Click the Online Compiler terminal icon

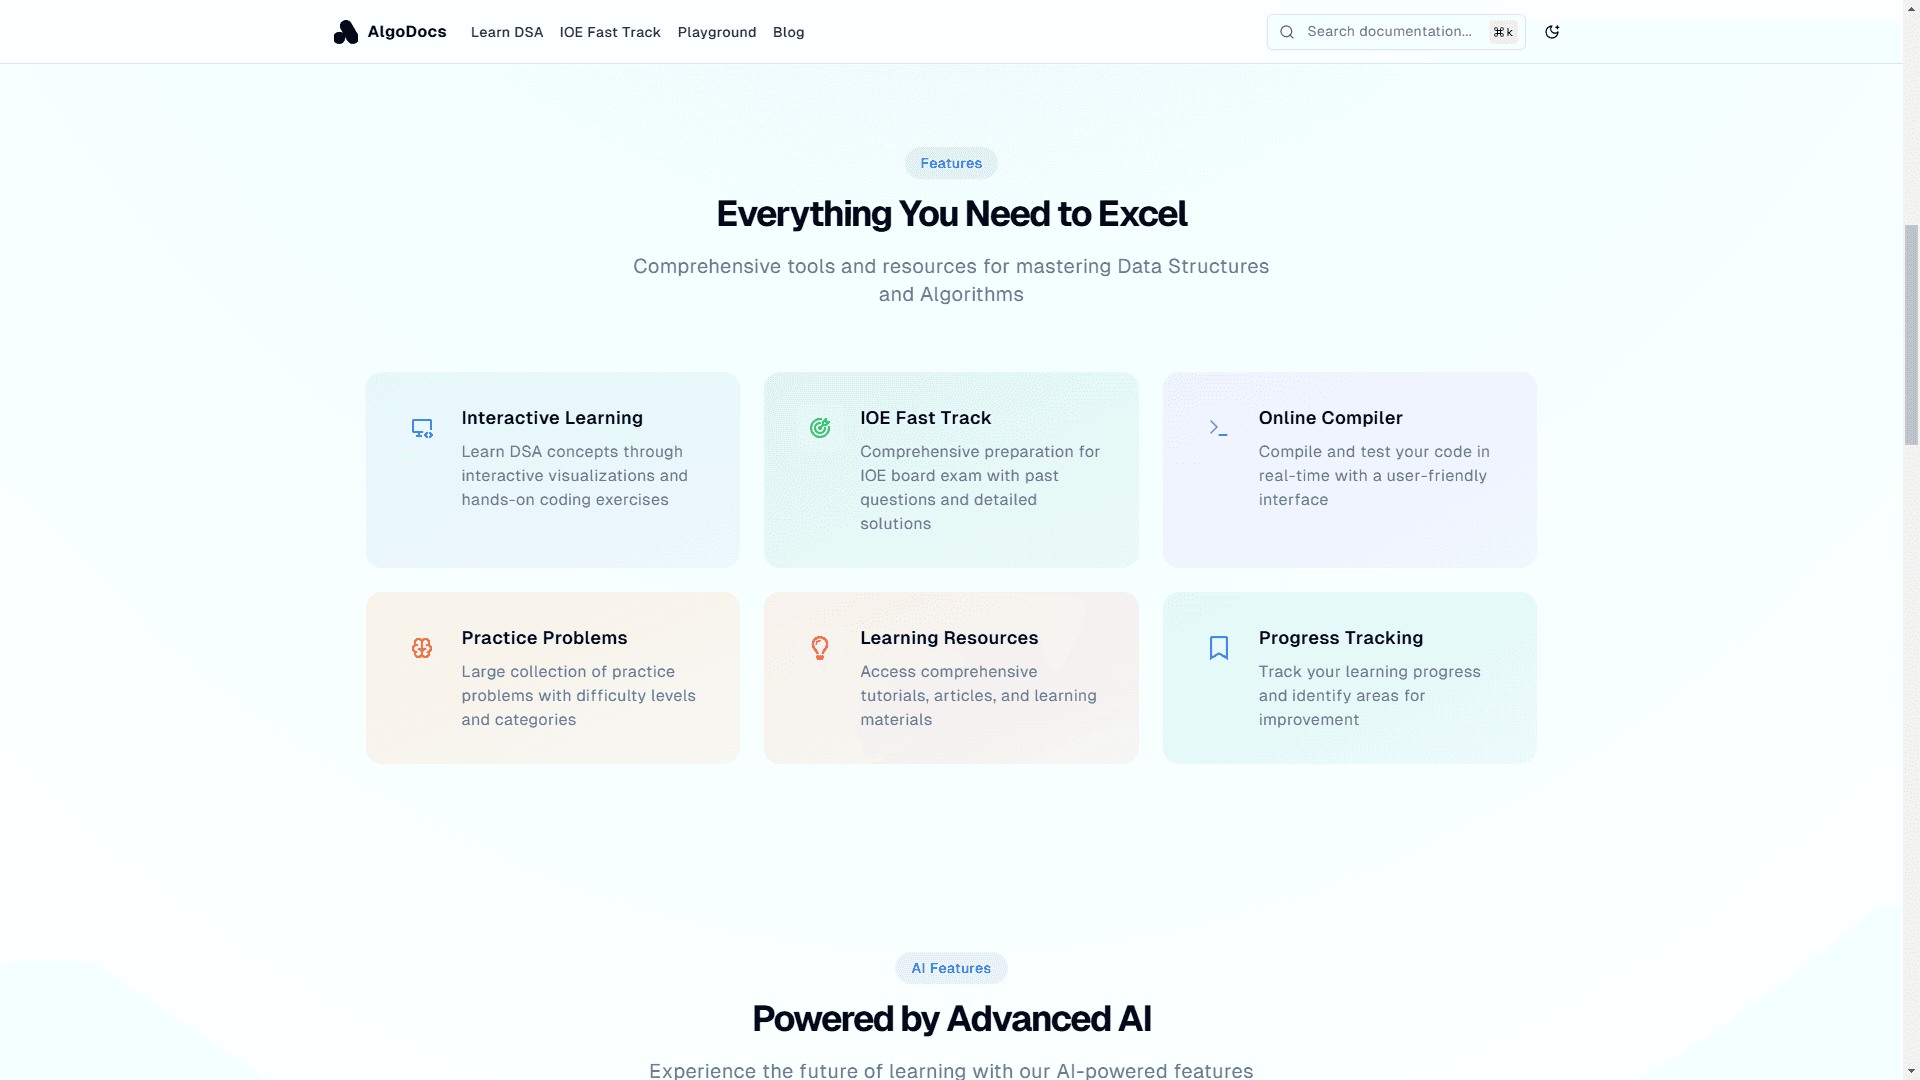(1218, 427)
